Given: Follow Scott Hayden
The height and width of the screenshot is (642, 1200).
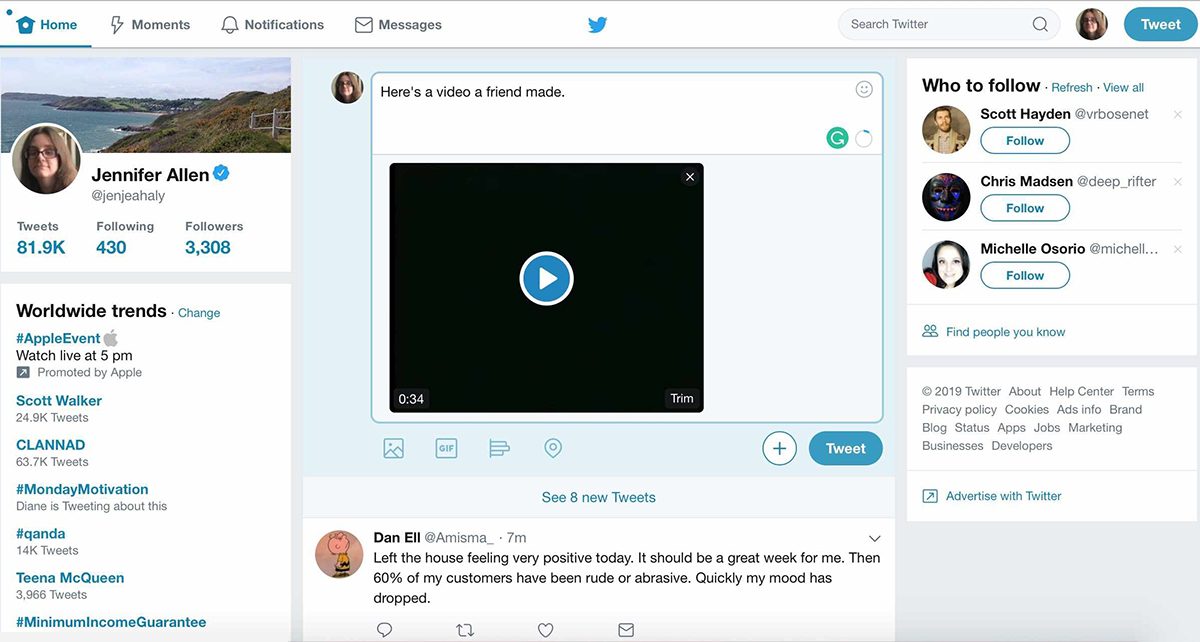Looking at the screenshot, I should [x=1024, y=140].
